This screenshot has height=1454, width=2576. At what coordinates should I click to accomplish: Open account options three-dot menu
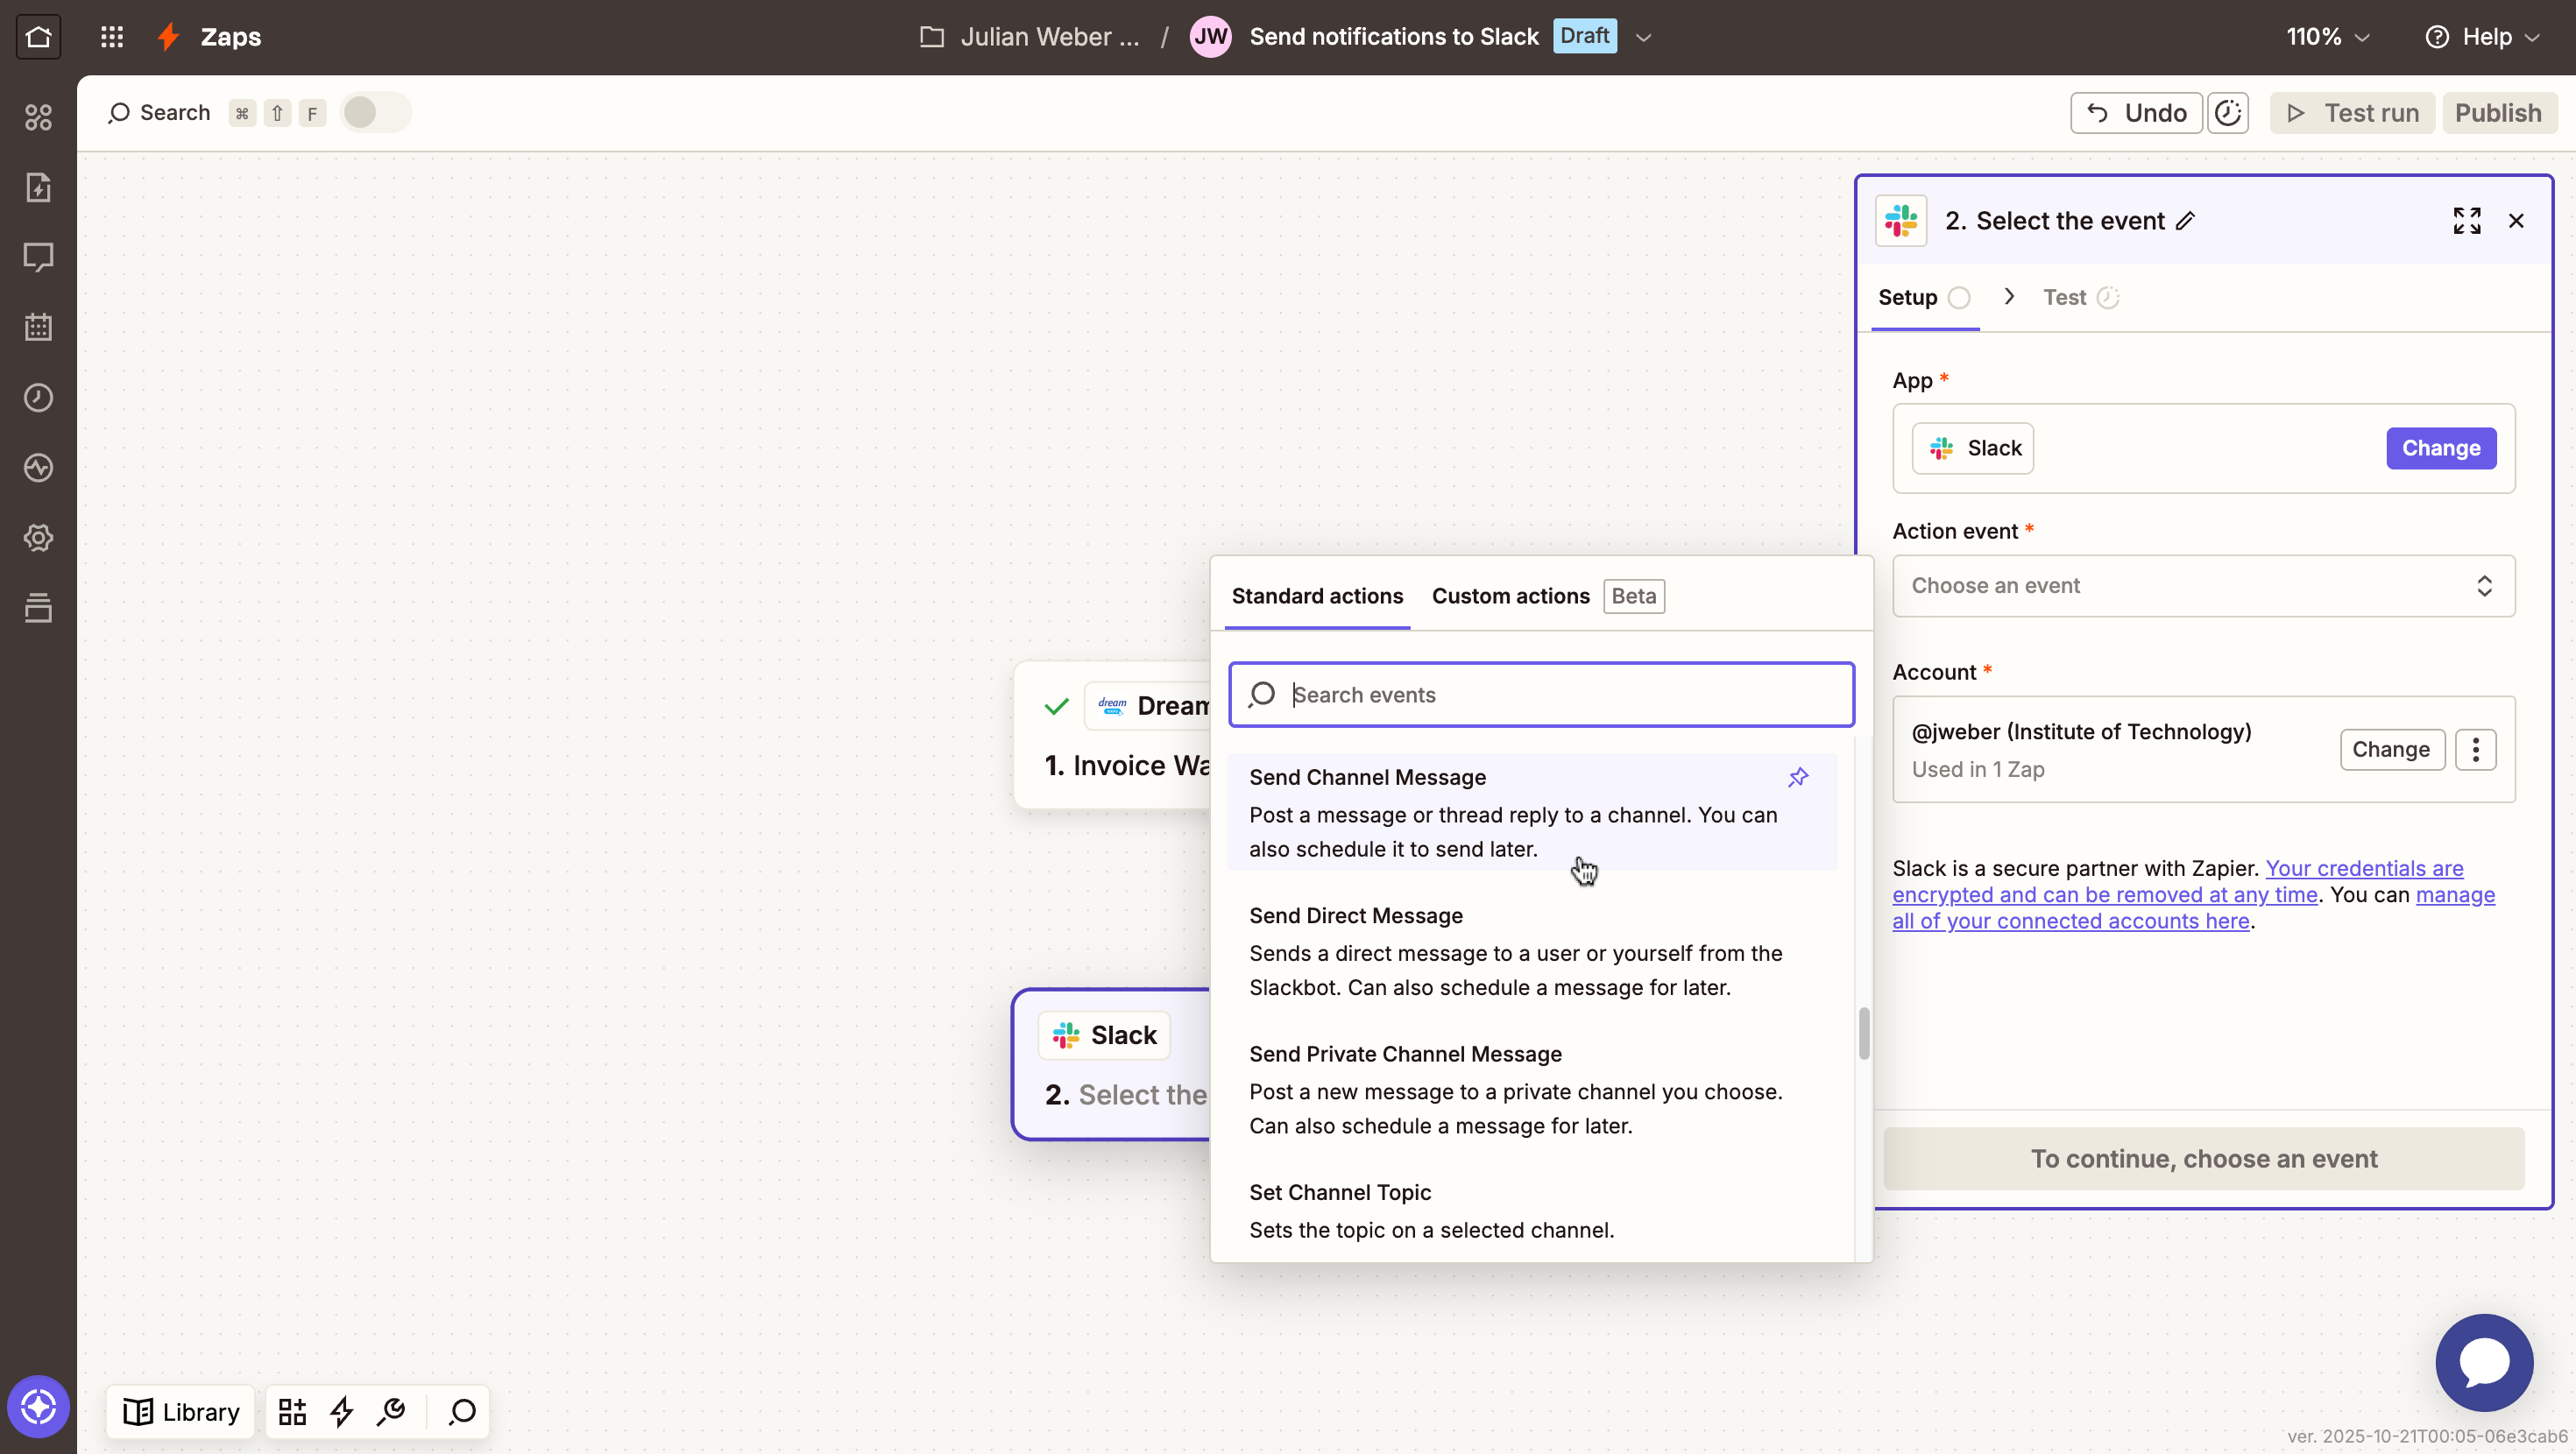2476,749
